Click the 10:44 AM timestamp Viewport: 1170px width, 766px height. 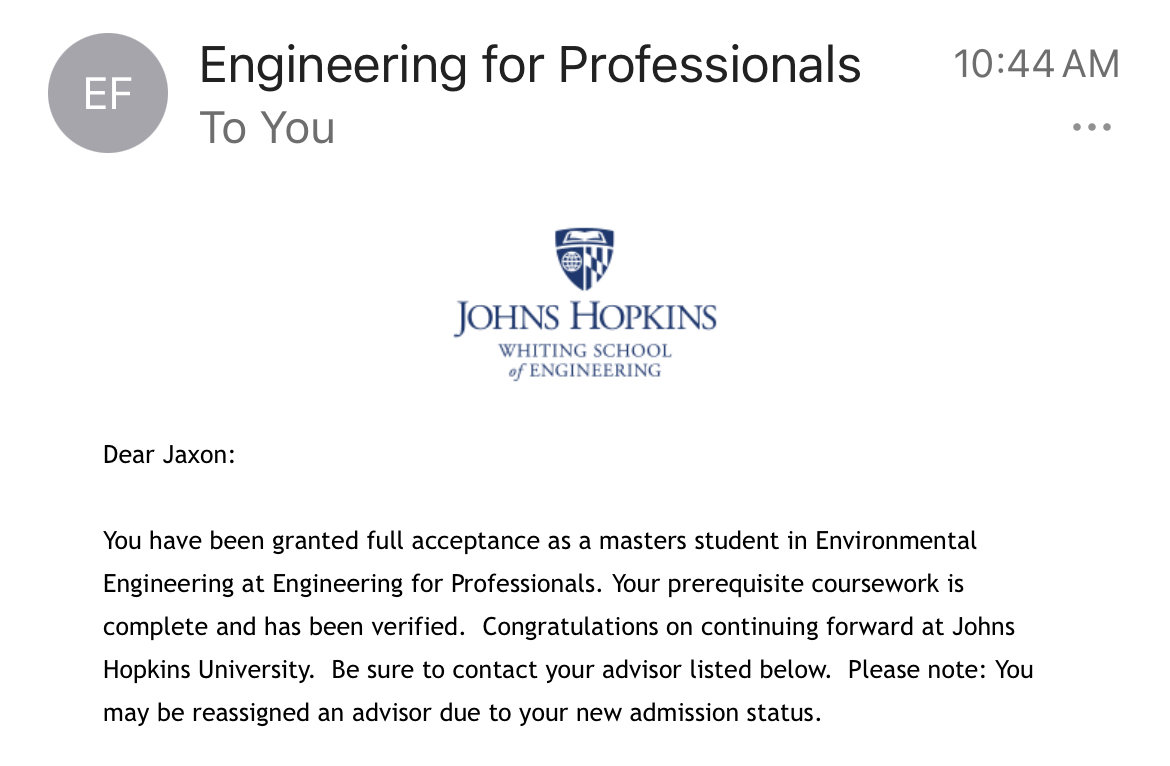(1036, 64)
